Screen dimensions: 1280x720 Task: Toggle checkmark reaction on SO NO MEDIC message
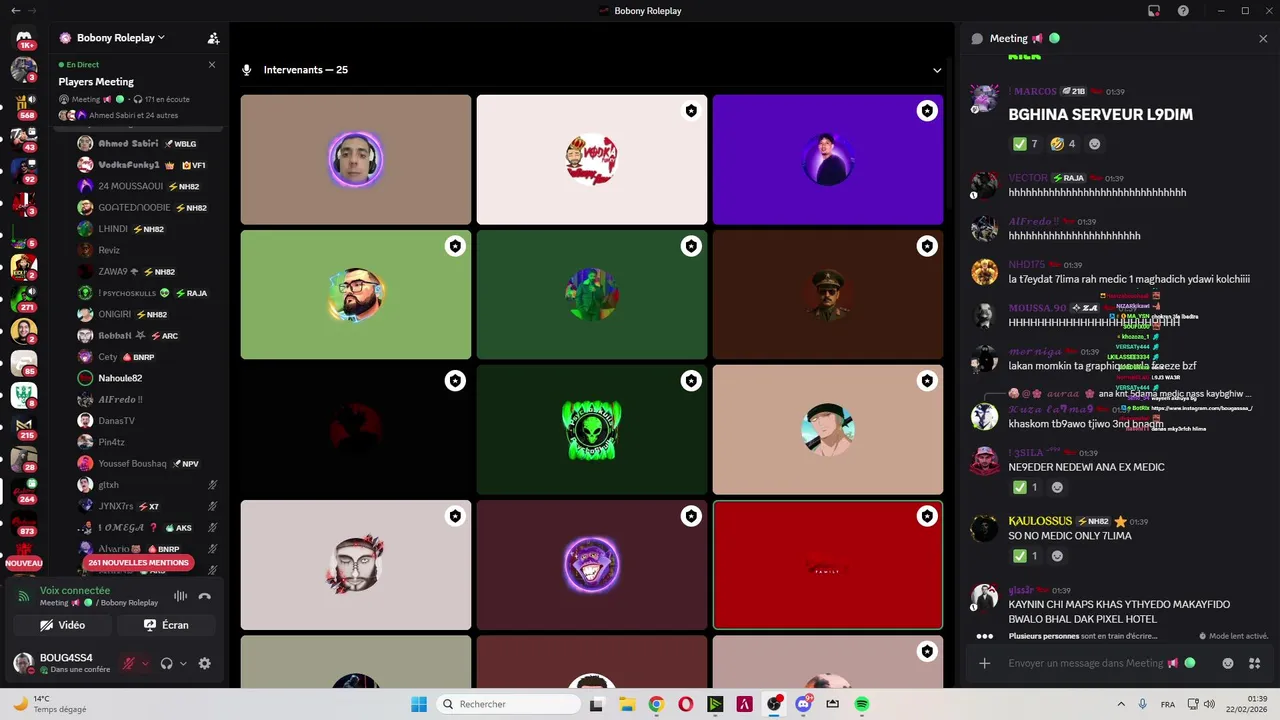(1025, 556)
